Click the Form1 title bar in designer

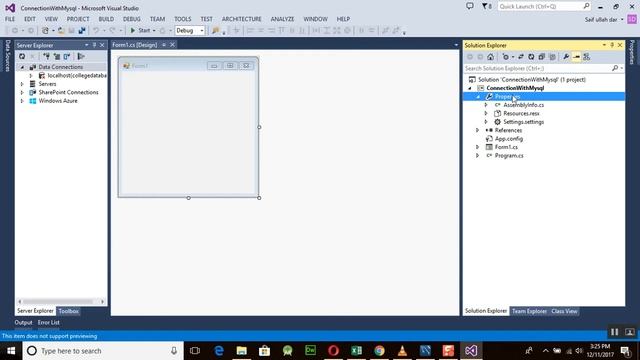[x=188, y=65]
